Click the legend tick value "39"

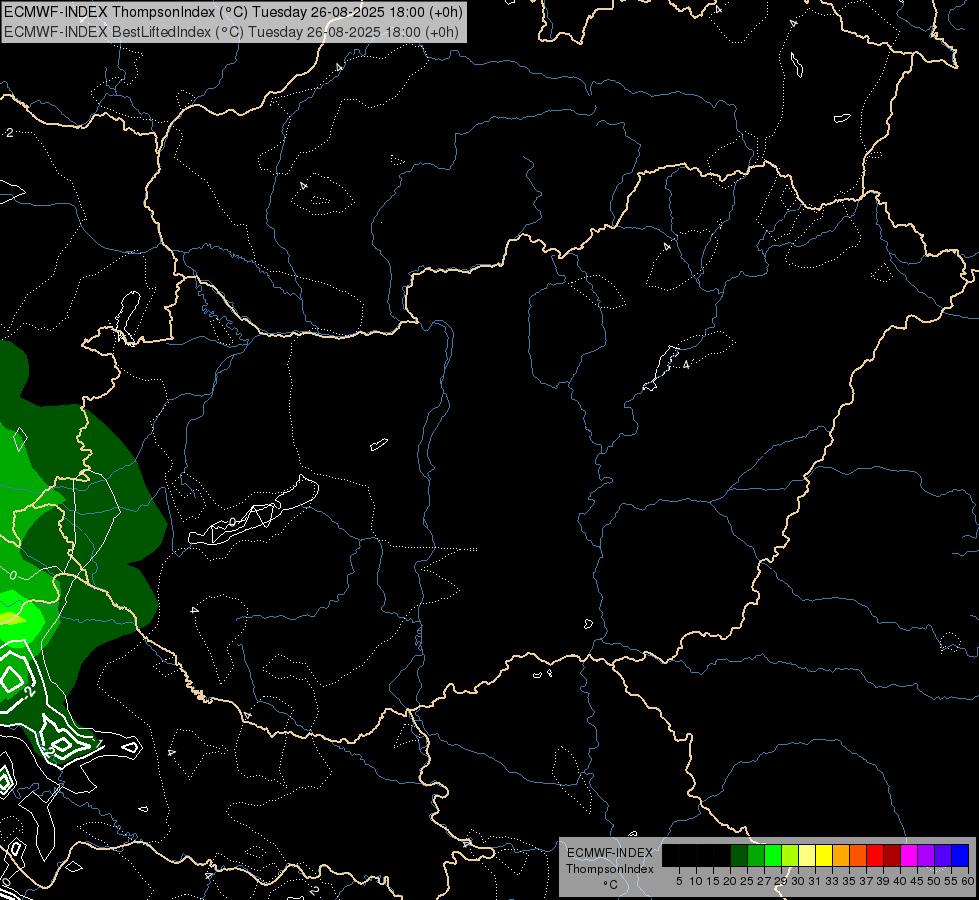[883, 881]
